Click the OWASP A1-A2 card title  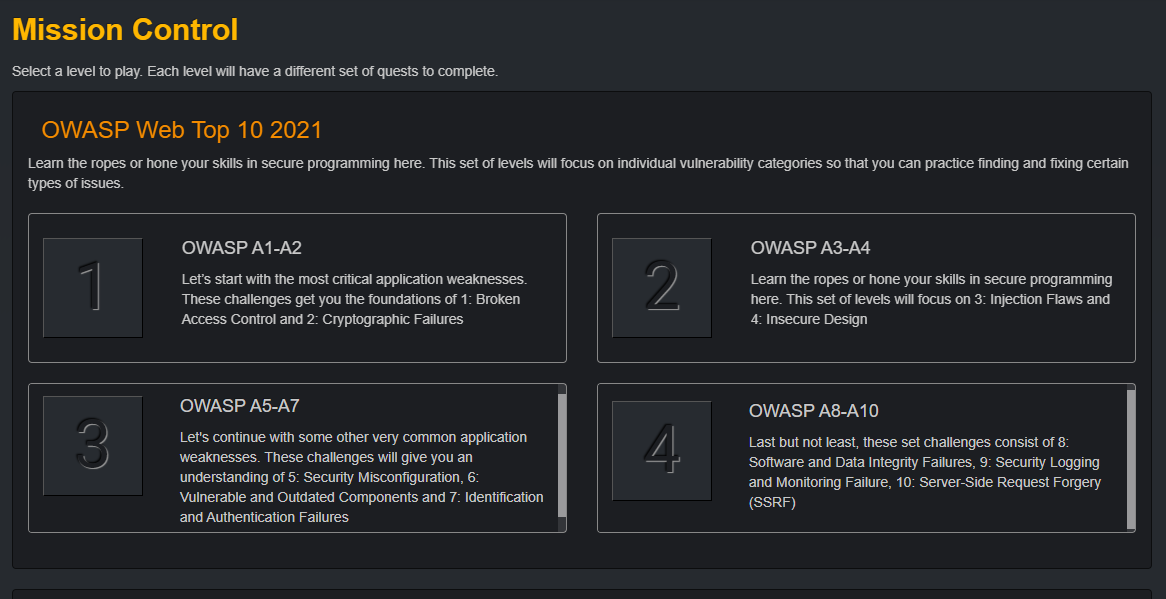pos(240,246)
